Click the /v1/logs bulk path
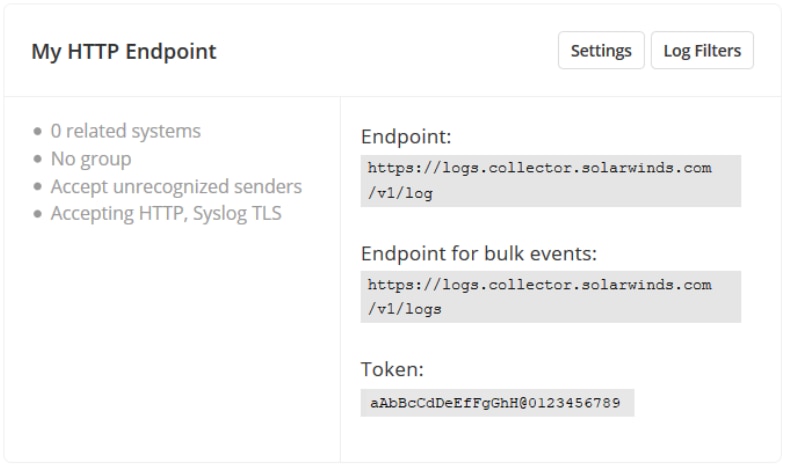Screen dimensions: 785x466 [x=405, y=309]
